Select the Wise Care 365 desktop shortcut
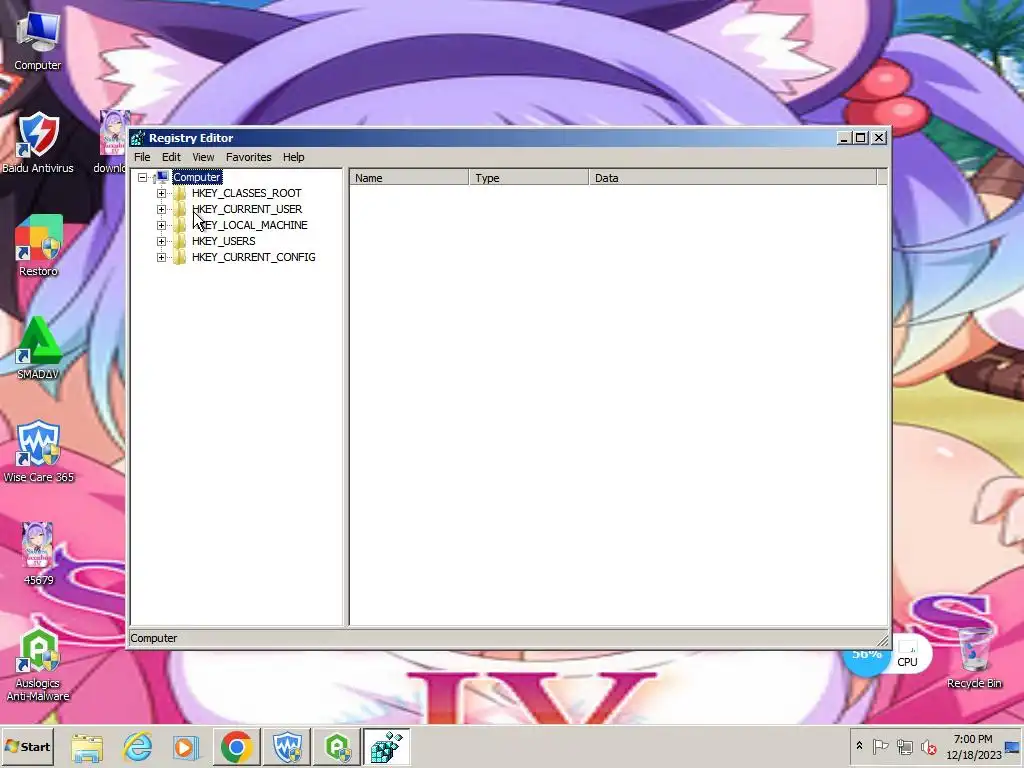The image size is (1024, 768). [38, 452]
